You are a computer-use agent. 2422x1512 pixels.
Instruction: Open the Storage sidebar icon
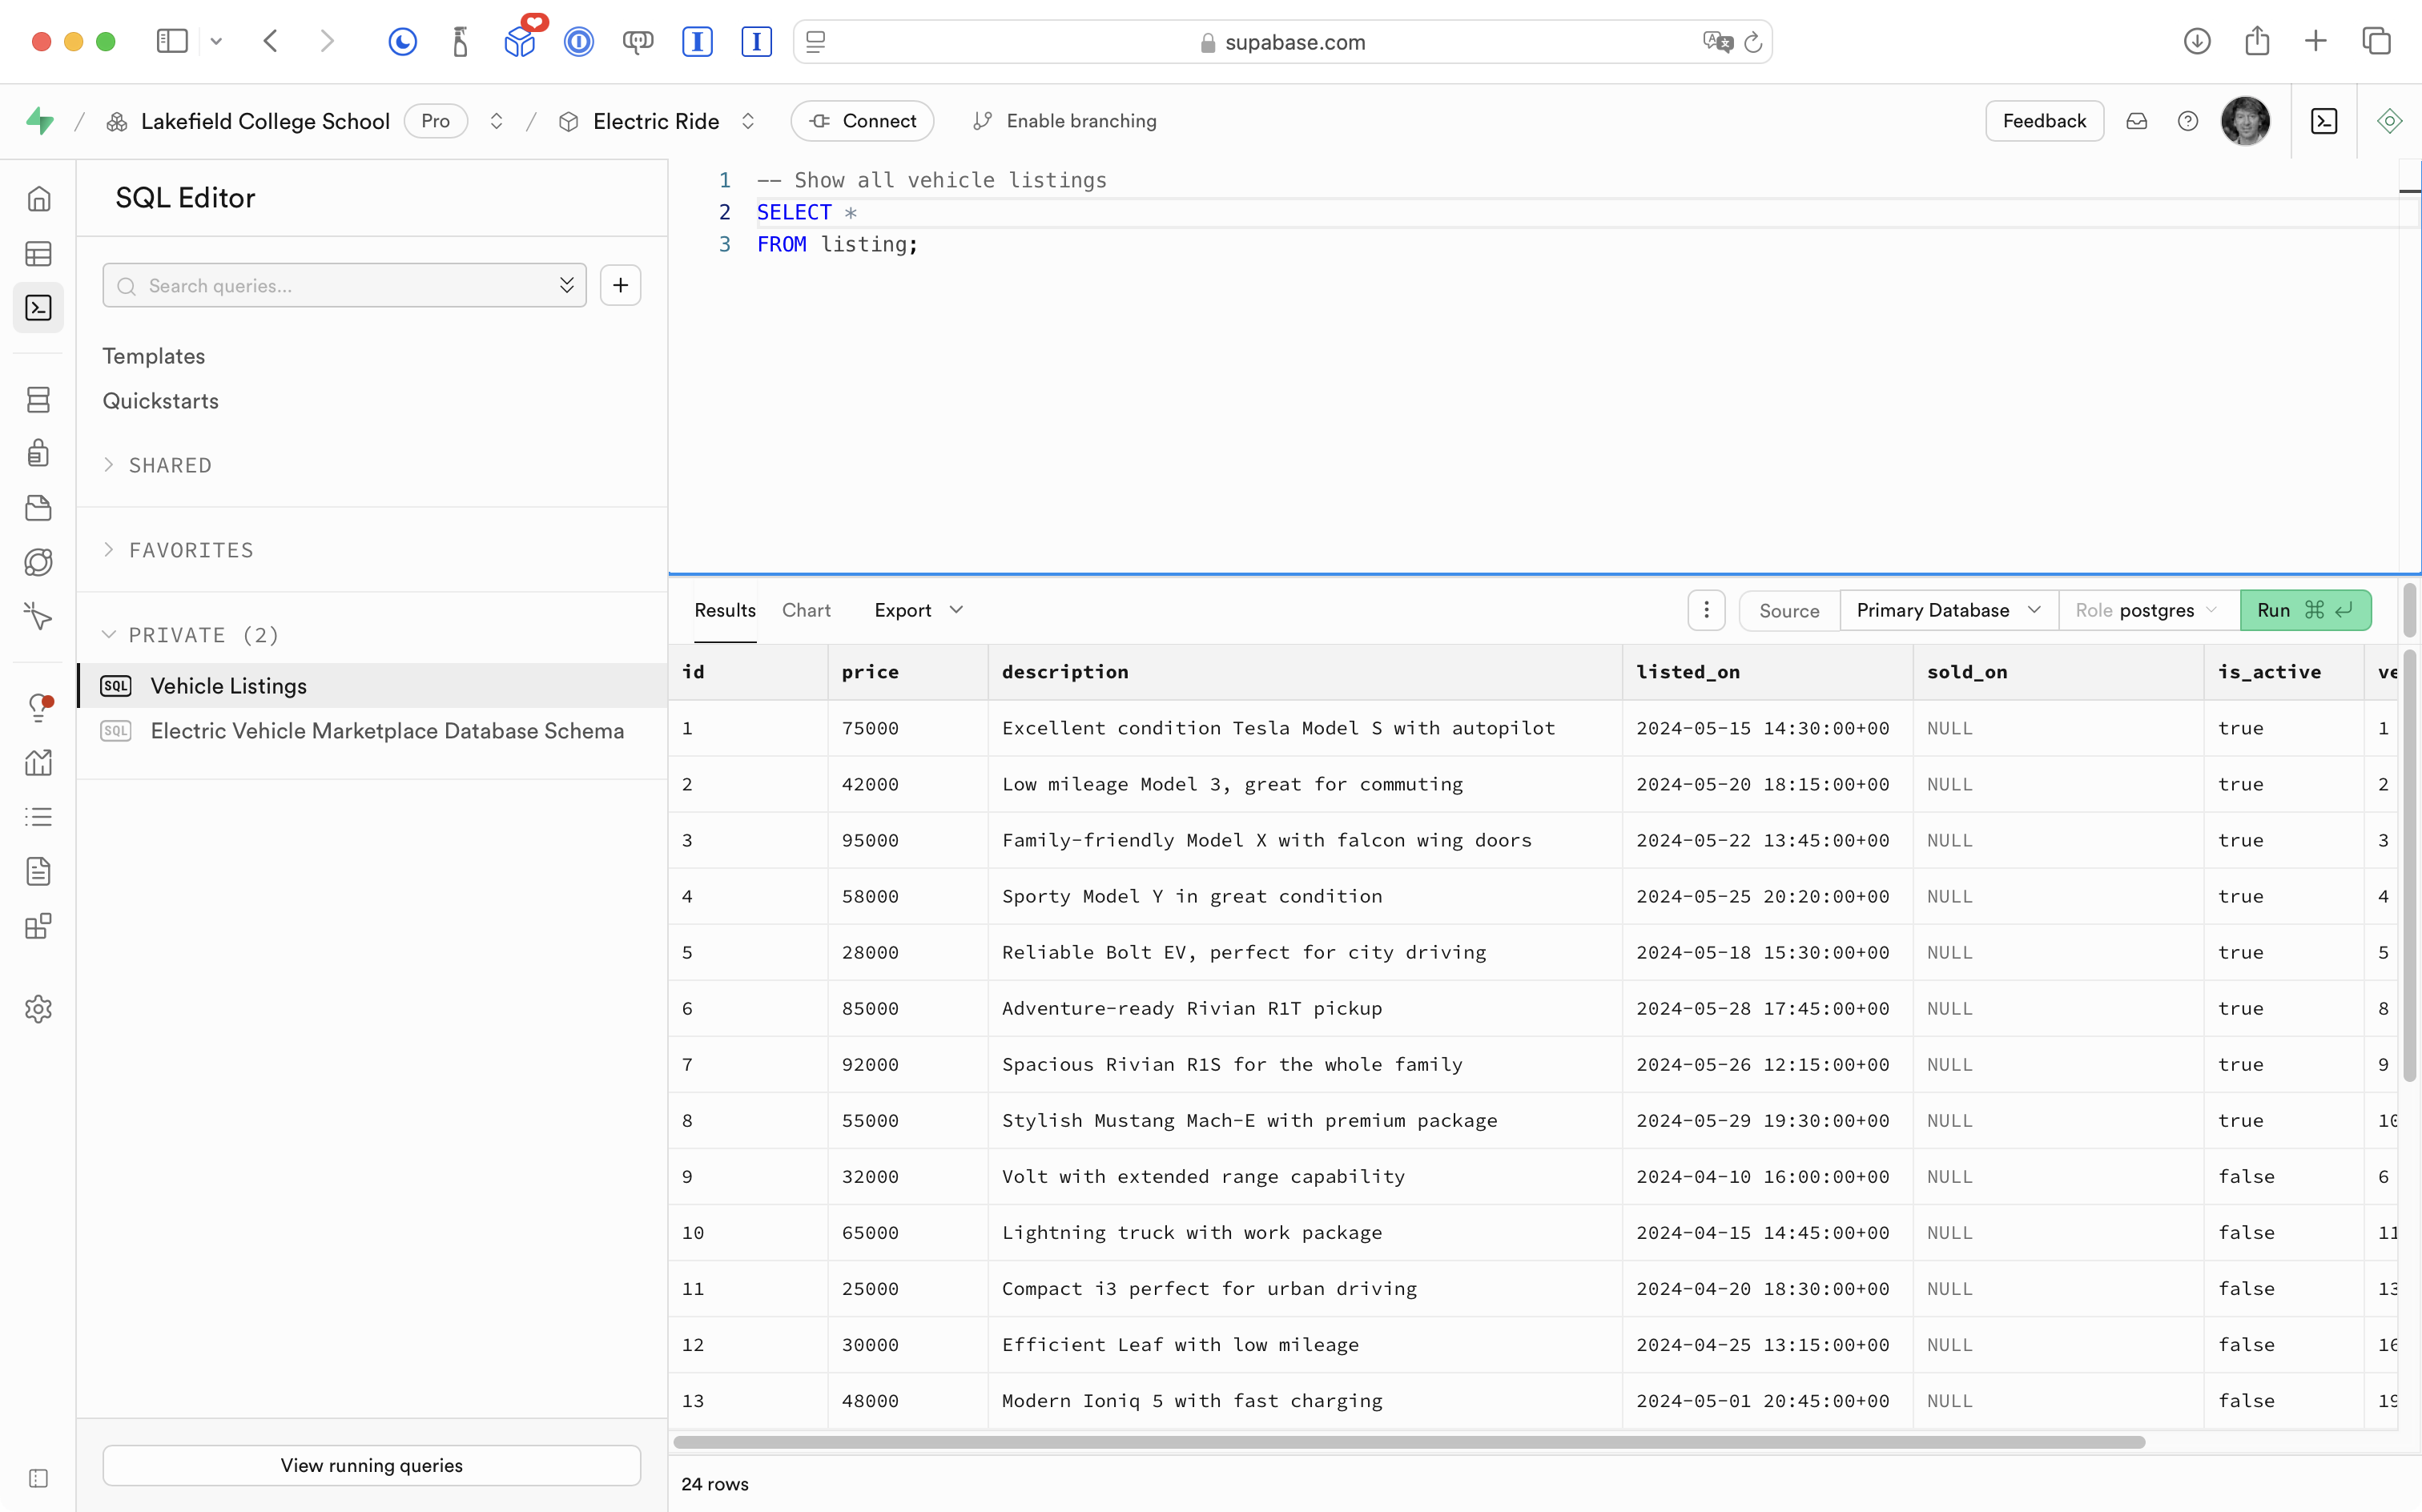point(38,508)
